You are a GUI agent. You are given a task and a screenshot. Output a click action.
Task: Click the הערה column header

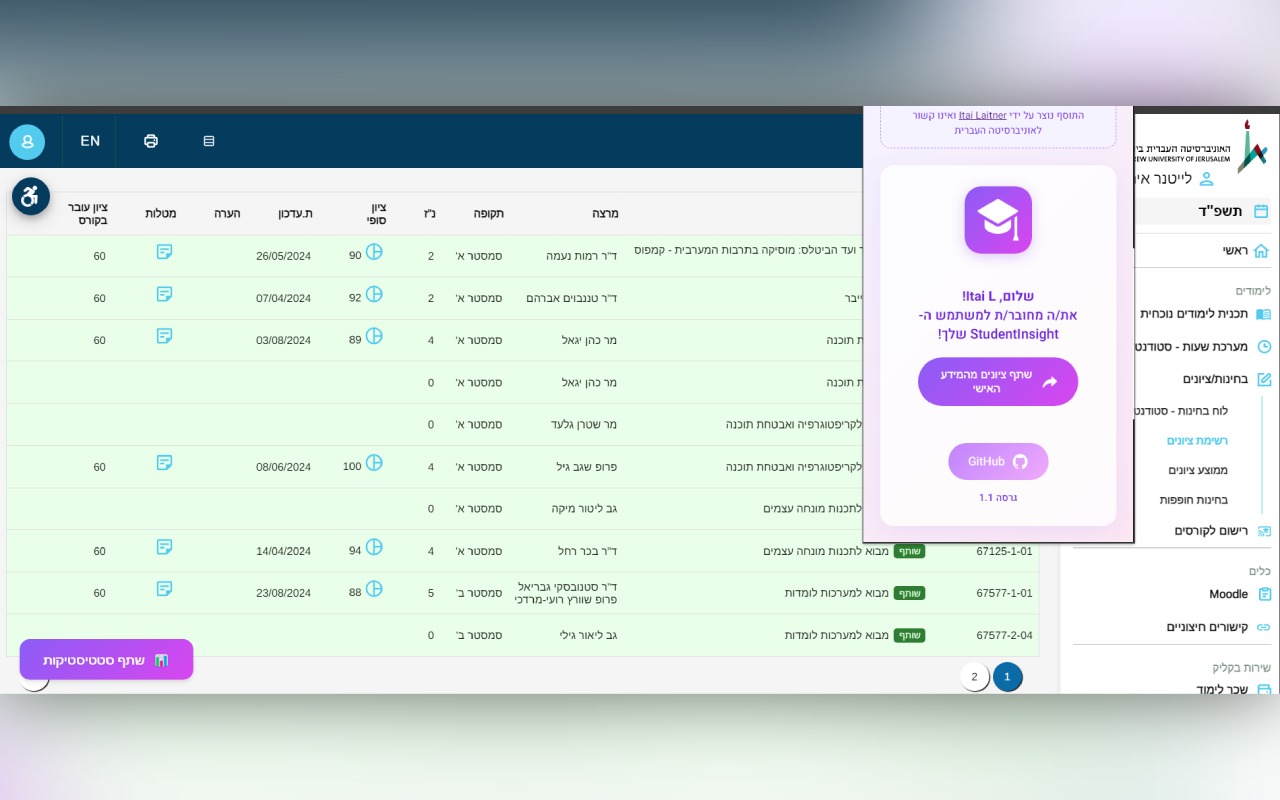[x=227, y=213]
